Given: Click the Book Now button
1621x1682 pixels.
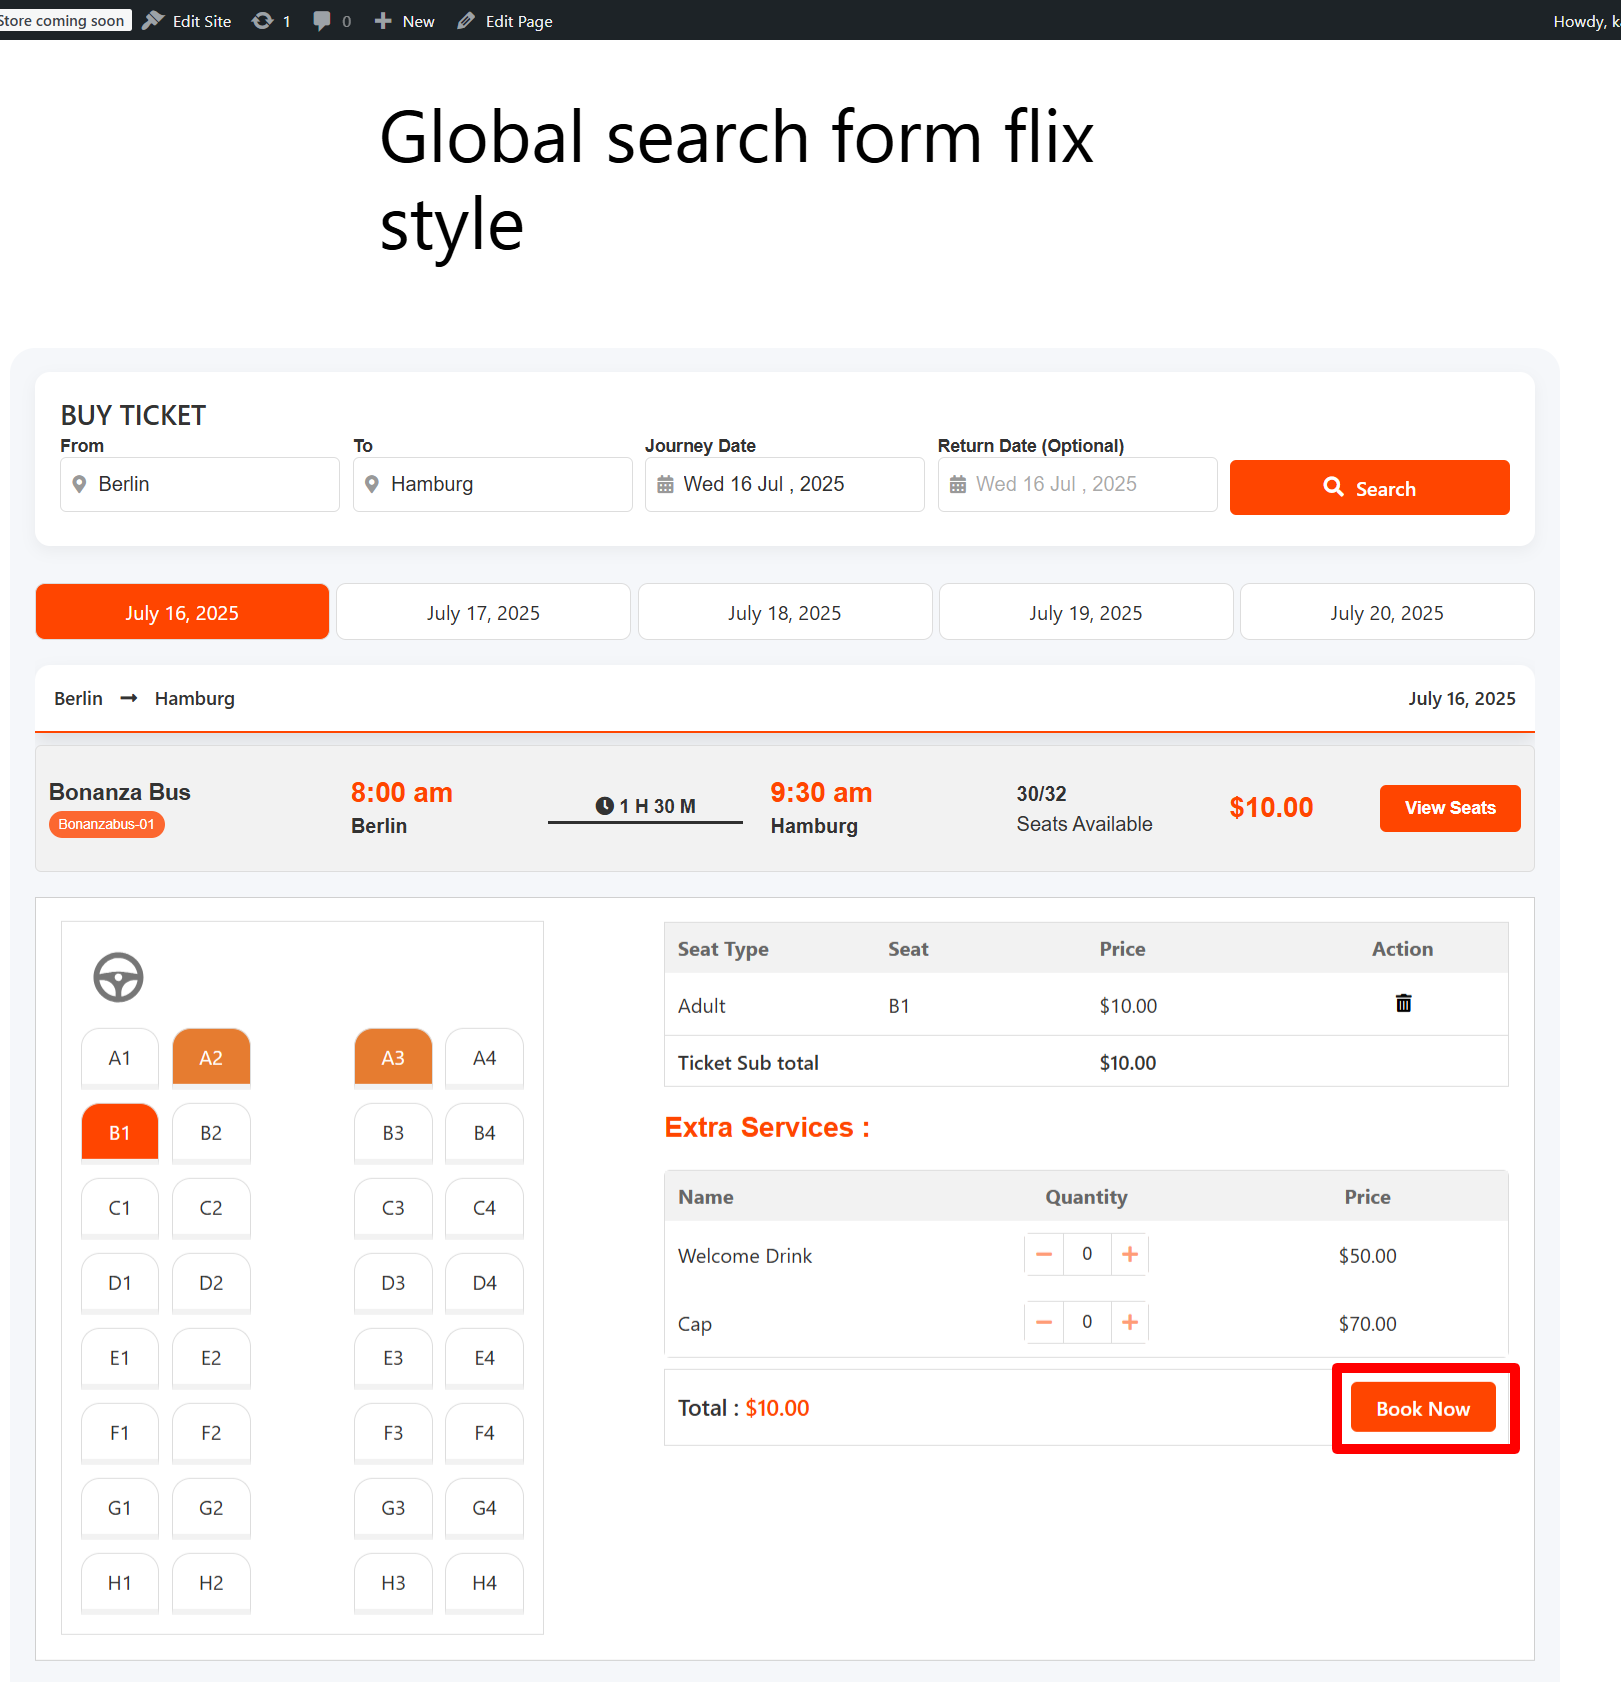Looking at the screenshot, I should pyautogui.click(x=1423, y=1408).
